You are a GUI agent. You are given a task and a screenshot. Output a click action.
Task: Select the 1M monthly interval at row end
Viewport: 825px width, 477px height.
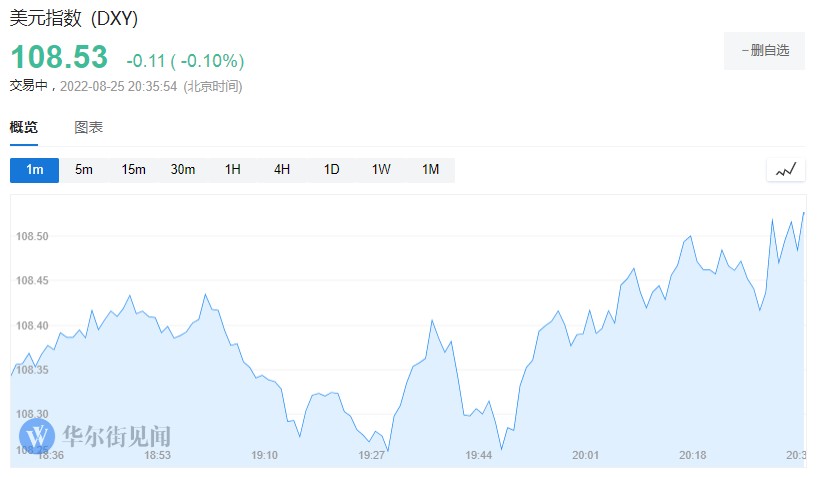[x=430, y=170]
